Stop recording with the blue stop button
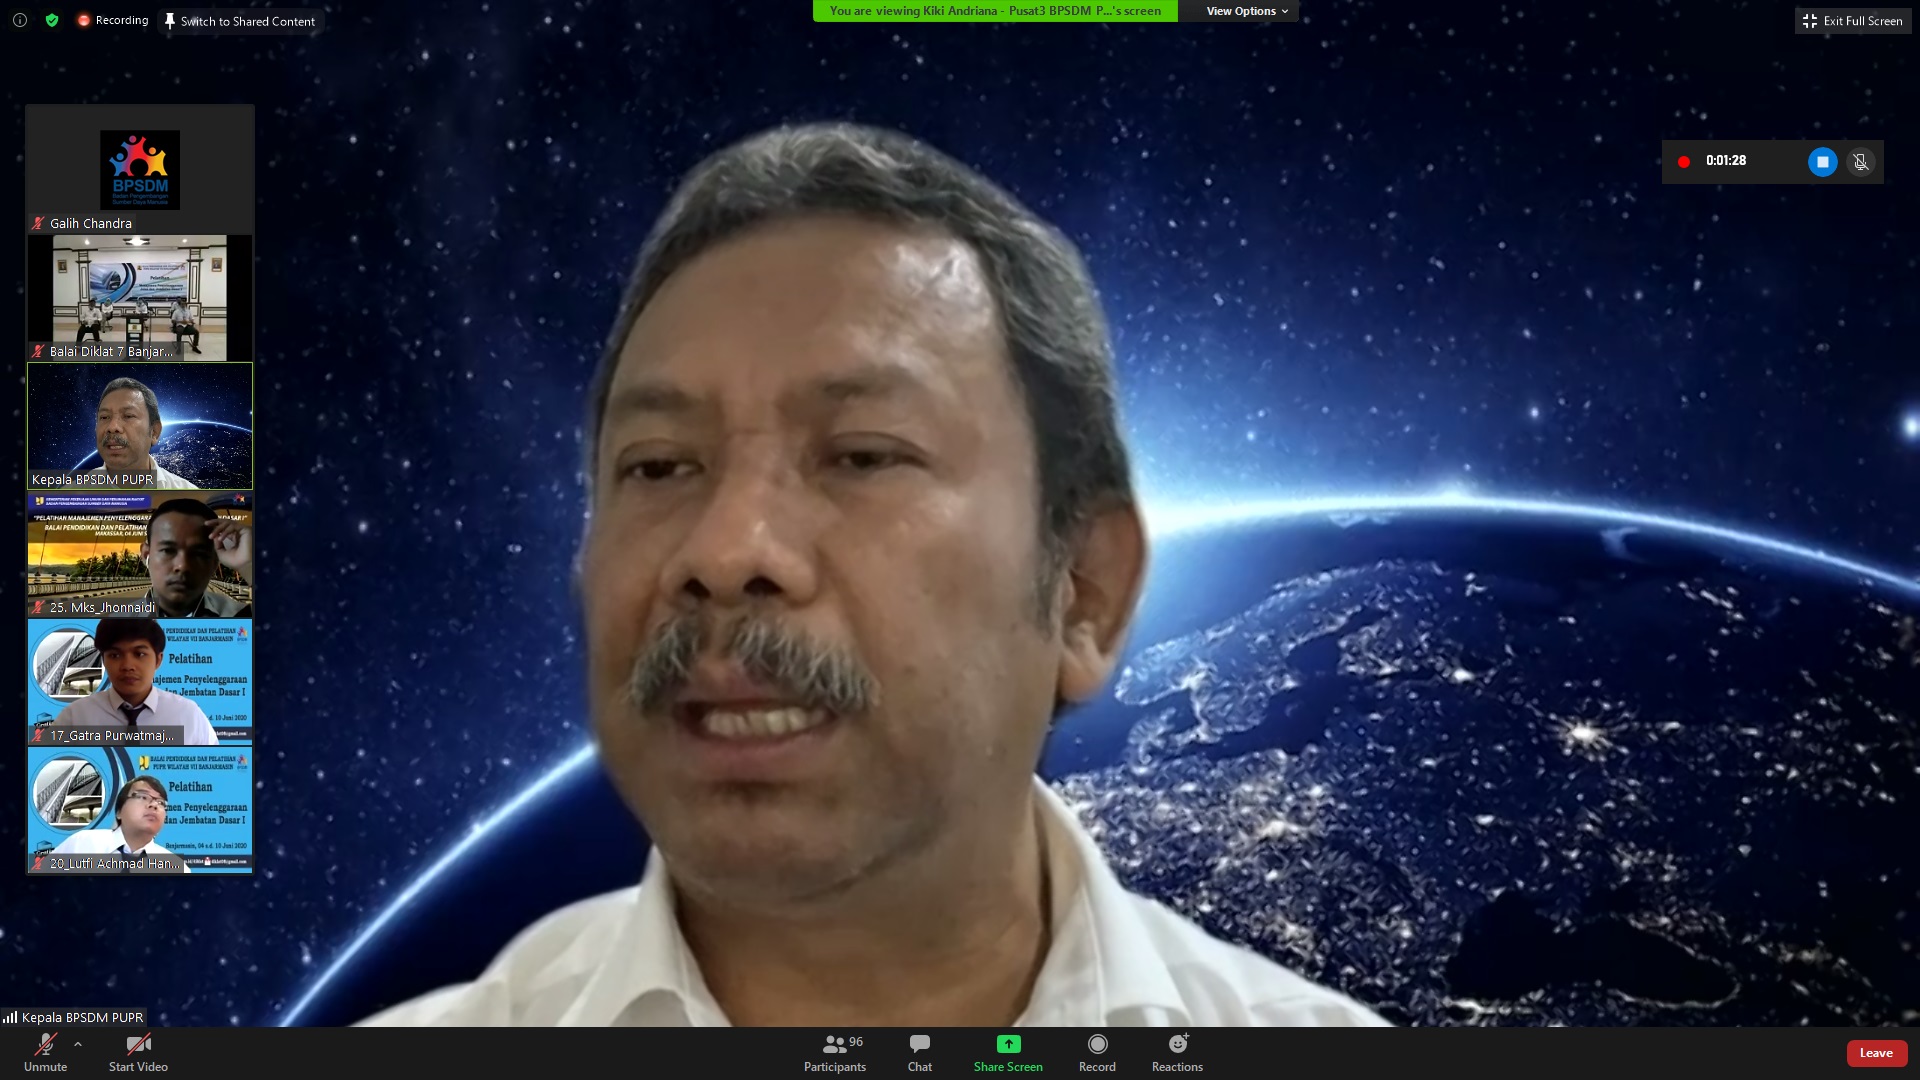This screenshot has width=1920, height=1080. pyautogui.click(x=1822, y=162)
